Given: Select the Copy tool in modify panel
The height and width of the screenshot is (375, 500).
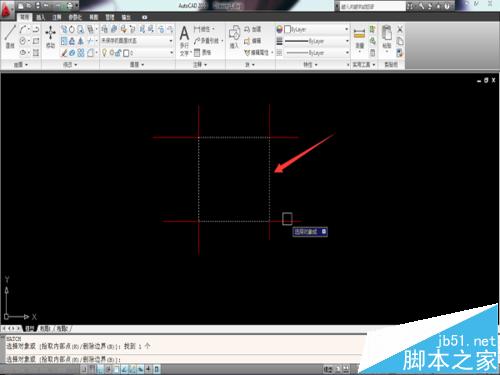Looking at the screenshot, I should pos(64,29).
